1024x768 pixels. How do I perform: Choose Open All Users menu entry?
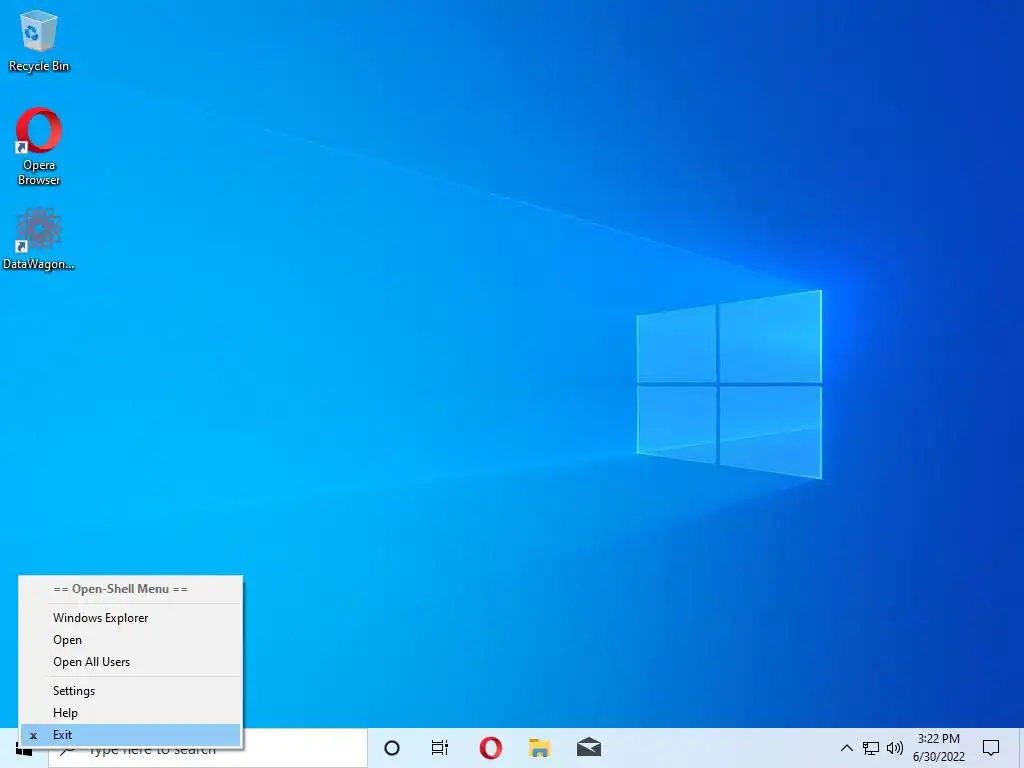pyautogui.click(x=131, y=662)
